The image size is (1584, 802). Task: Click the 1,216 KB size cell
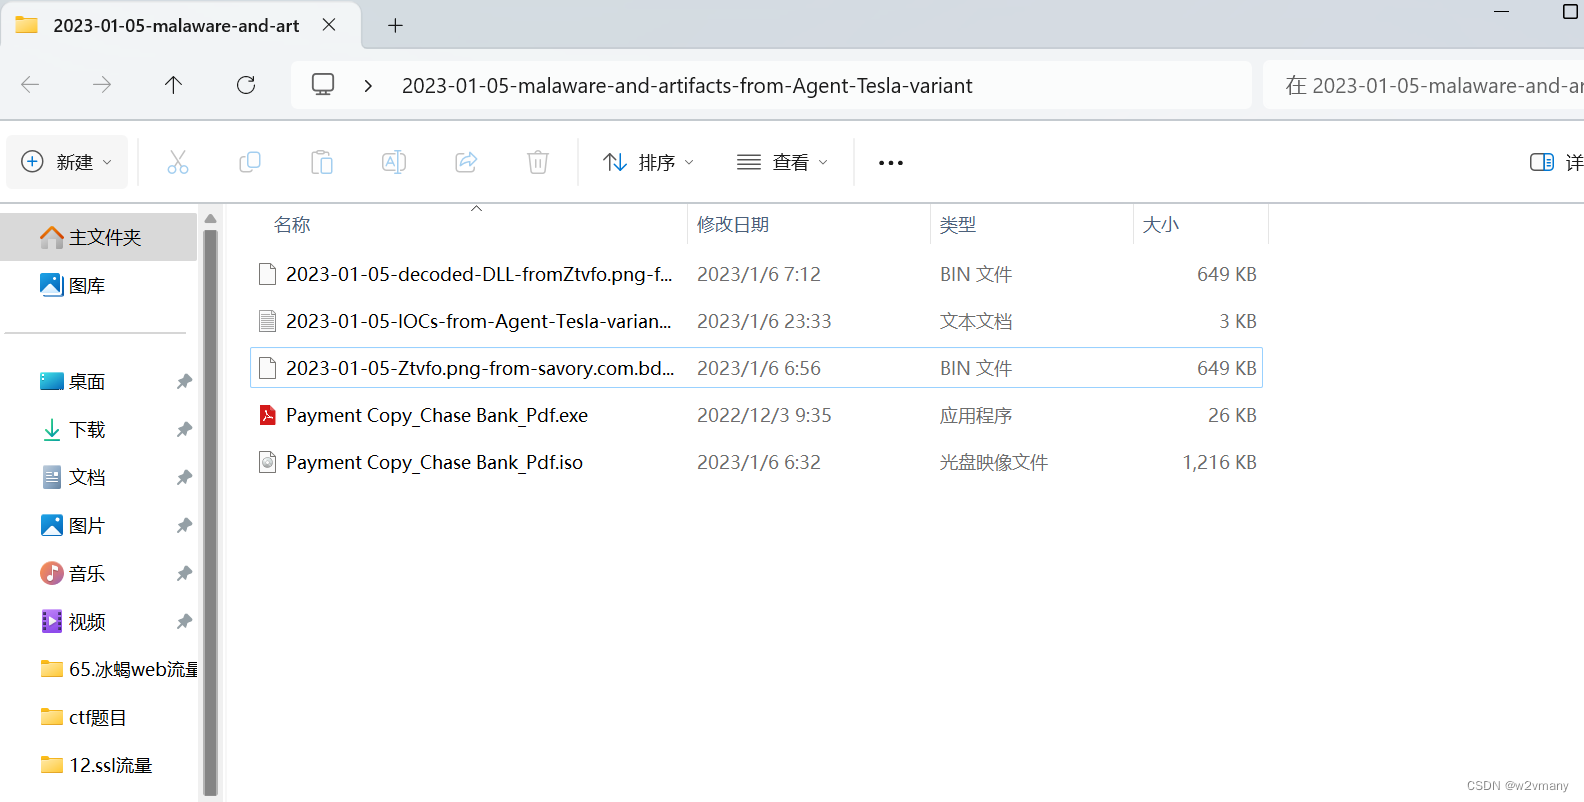click(x=1219, y=462)
